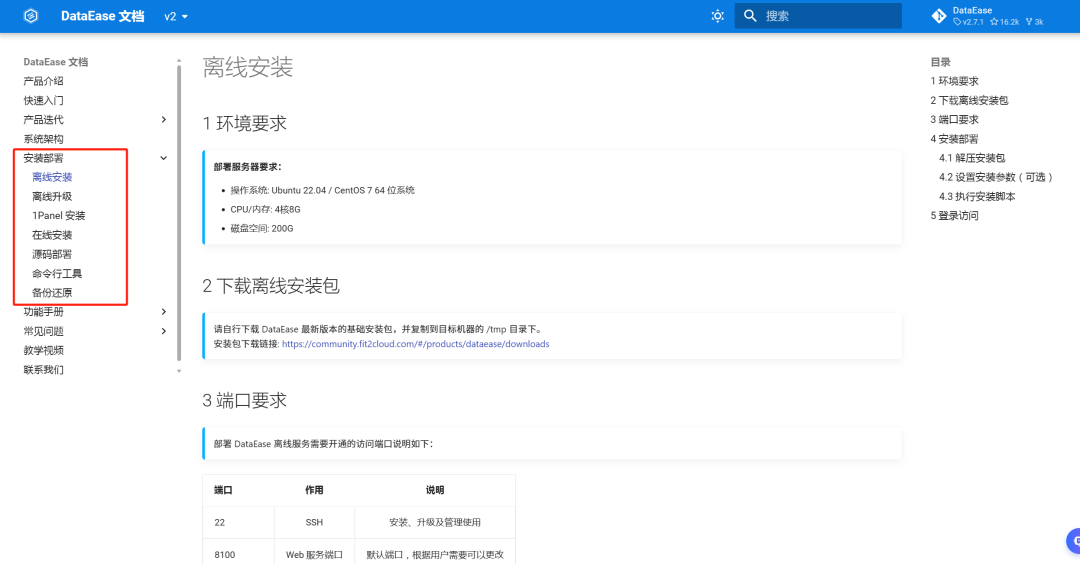Select 离线升级 in the sidebar

(52, 196)
